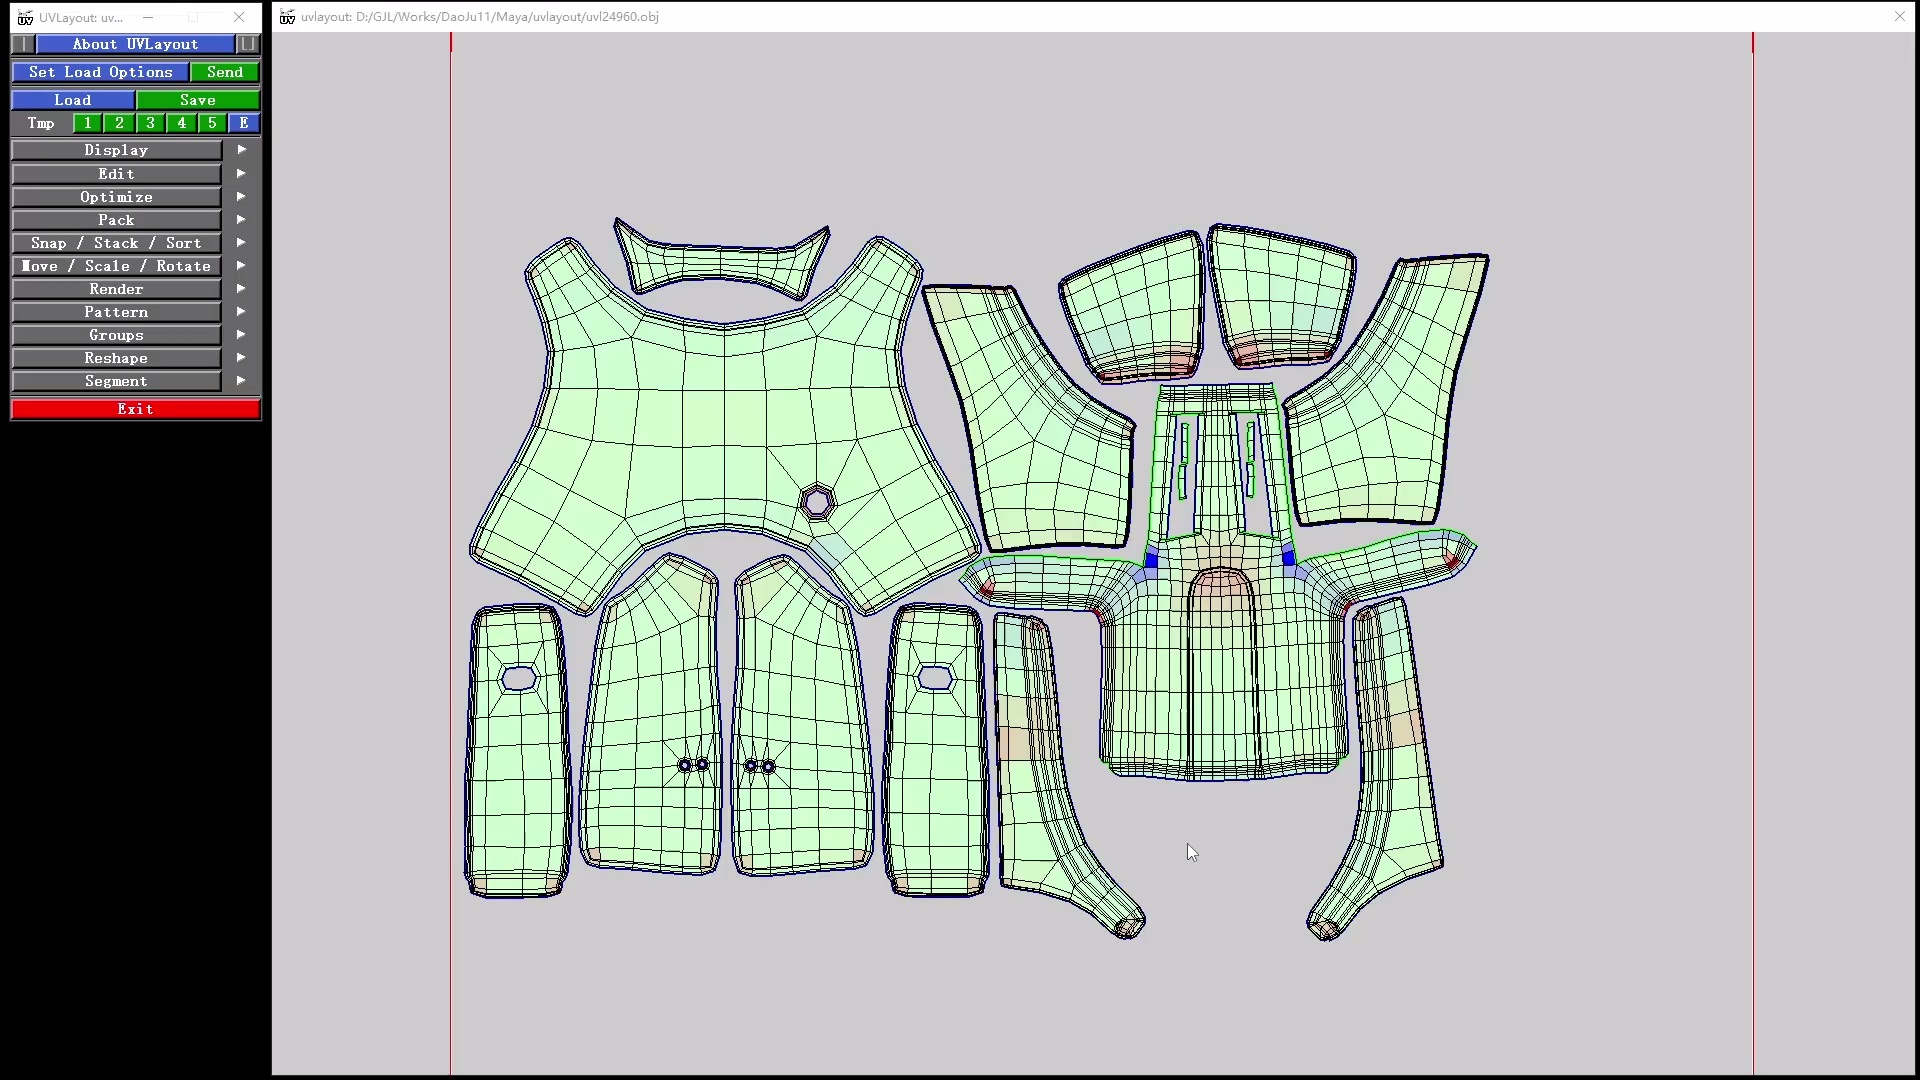Click the UVLayout logo icon in the panel title bar
Viewport: 1920px width, 1080px height.
(25, 17)
